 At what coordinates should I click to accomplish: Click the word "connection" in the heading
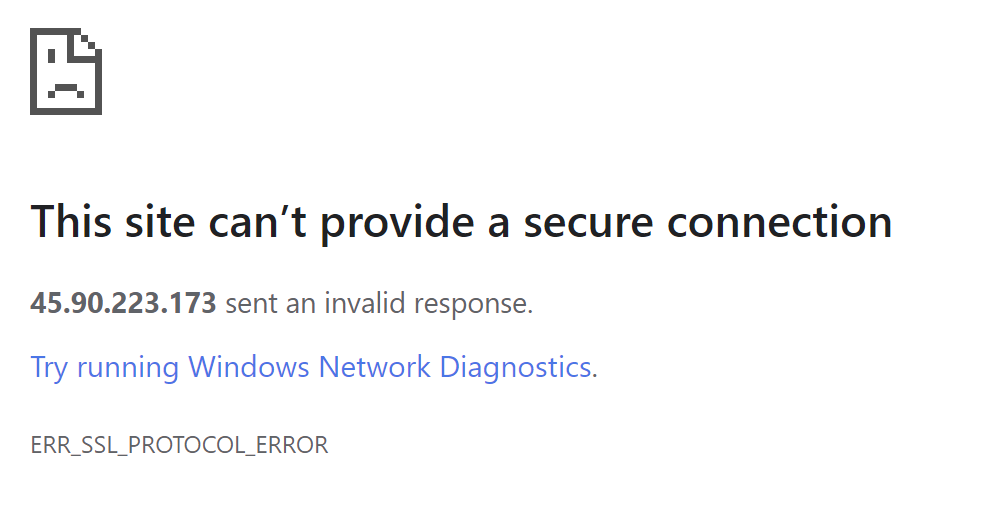[779, 221]
